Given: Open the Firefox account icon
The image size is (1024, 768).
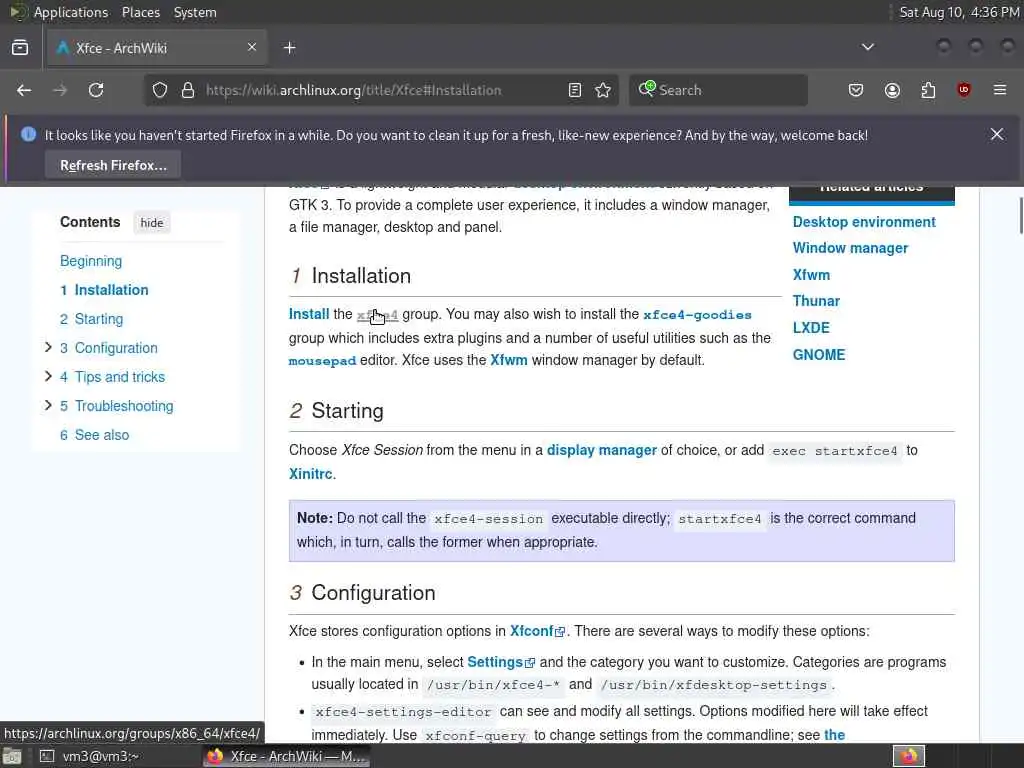Looking at the screenshot, I should click(892, 90).
